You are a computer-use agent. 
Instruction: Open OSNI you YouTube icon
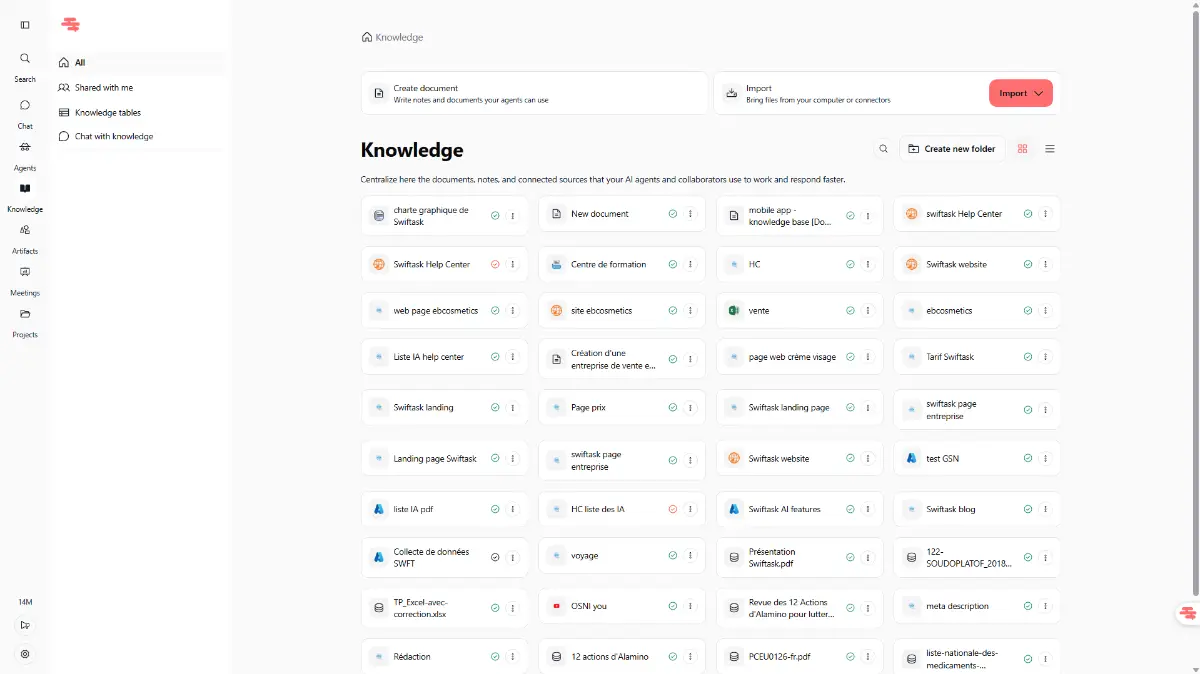[556, 606]
